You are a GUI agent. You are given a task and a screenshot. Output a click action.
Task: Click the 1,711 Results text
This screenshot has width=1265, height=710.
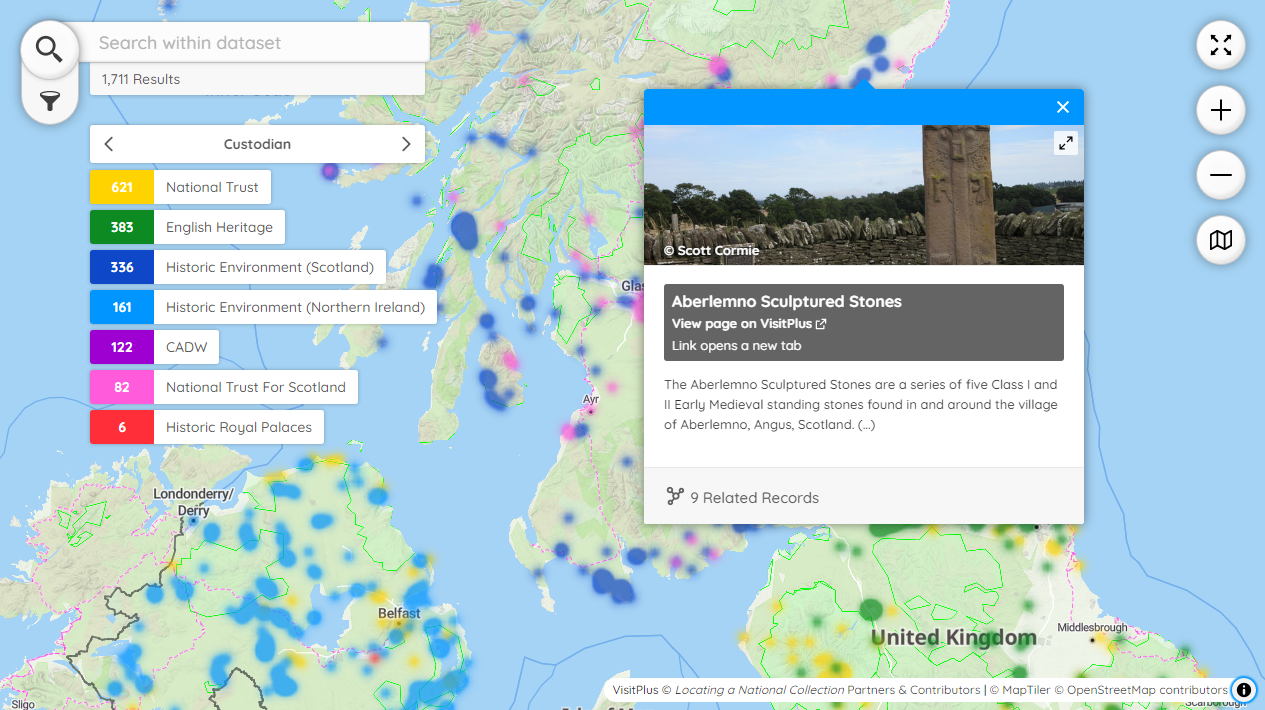141,79
